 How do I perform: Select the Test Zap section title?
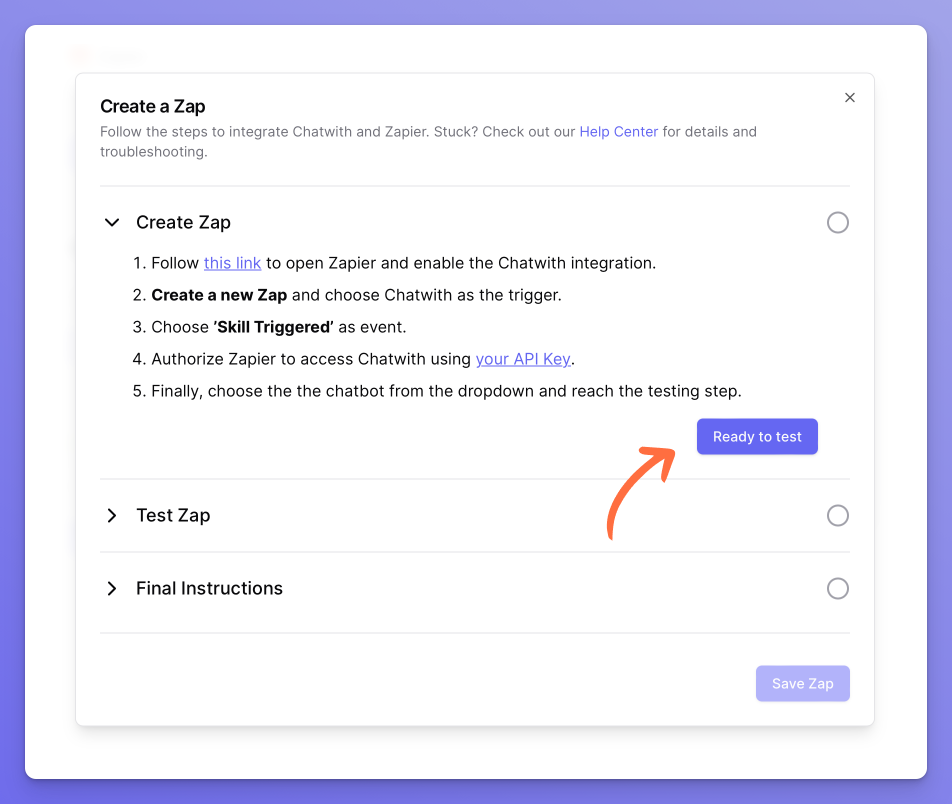click(173, 516)
